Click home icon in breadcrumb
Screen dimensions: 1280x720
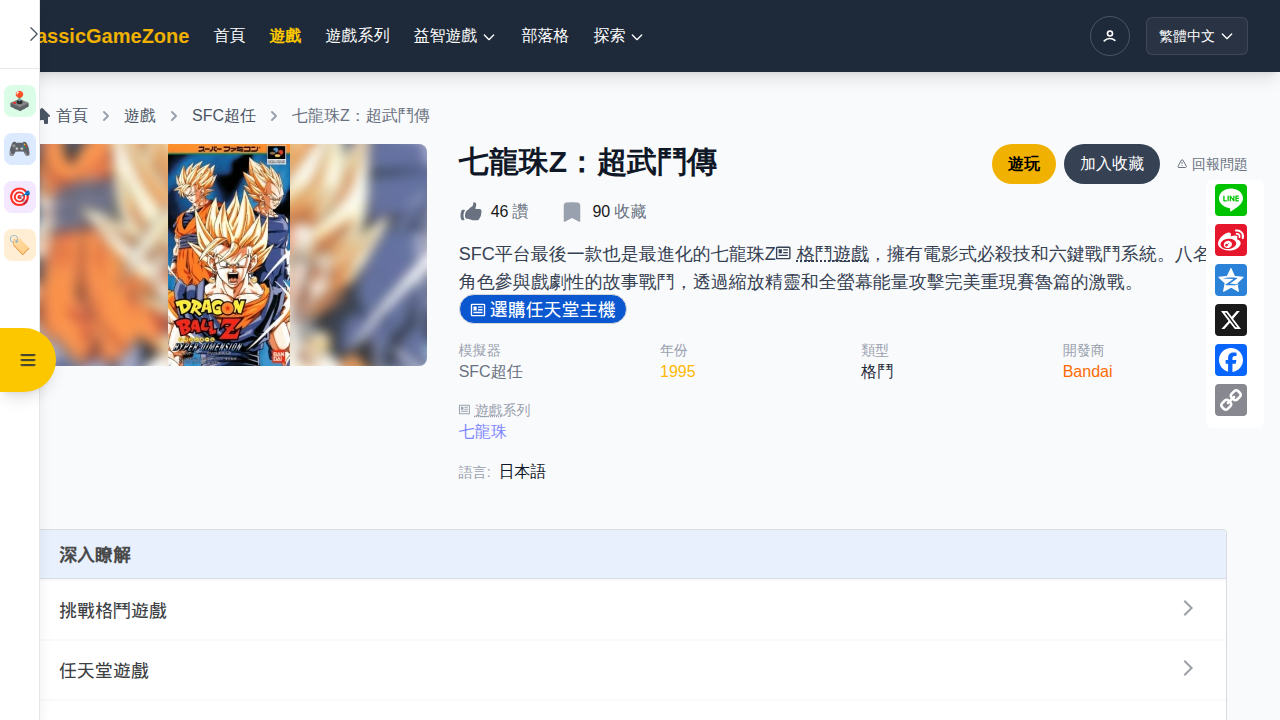[x=44, y=116]
